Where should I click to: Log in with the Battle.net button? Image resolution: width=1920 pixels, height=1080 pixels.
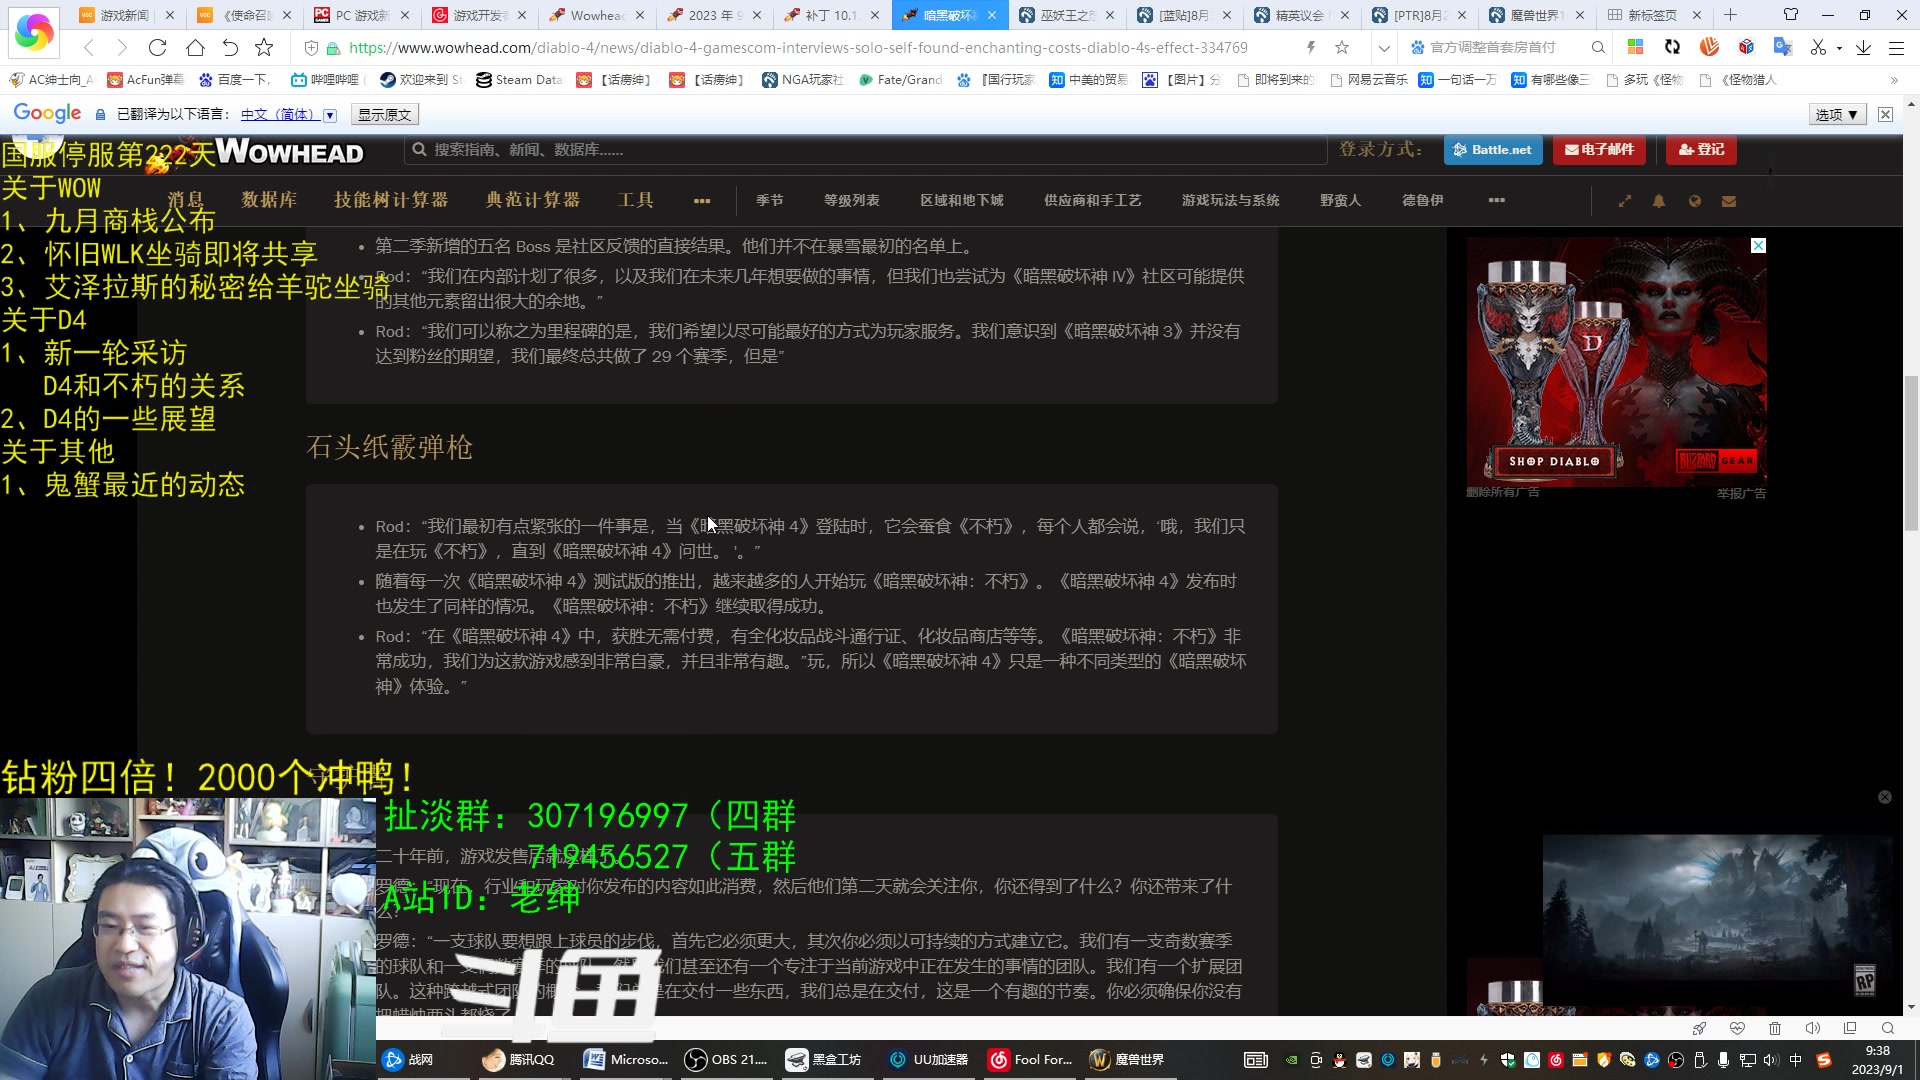point(1493,150)
